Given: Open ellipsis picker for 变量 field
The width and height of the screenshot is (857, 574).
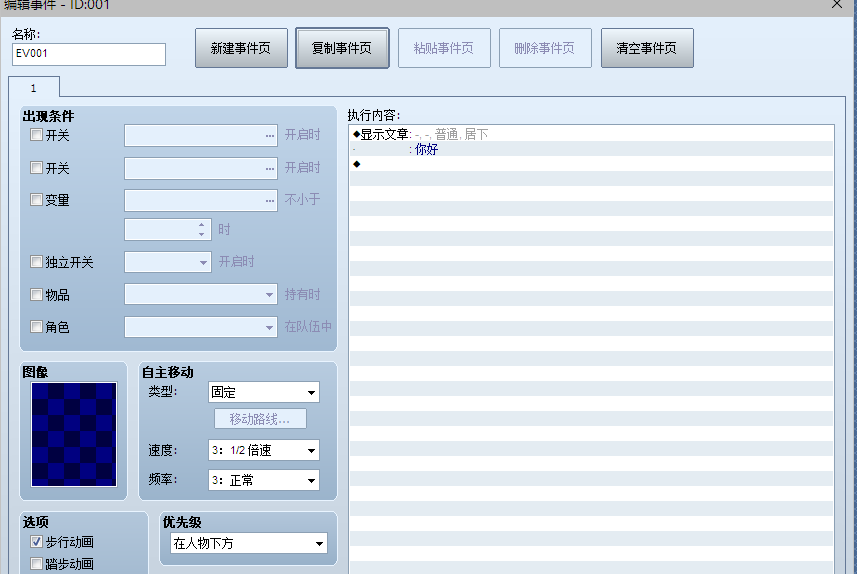Looking at the screenshot, I should 269,201.
